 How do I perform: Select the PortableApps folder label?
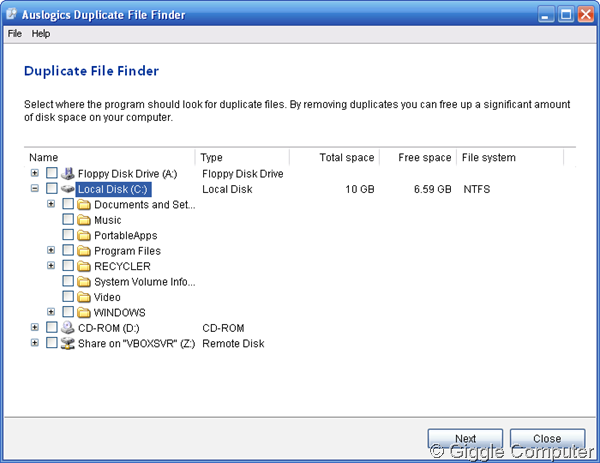click(126, 236)
